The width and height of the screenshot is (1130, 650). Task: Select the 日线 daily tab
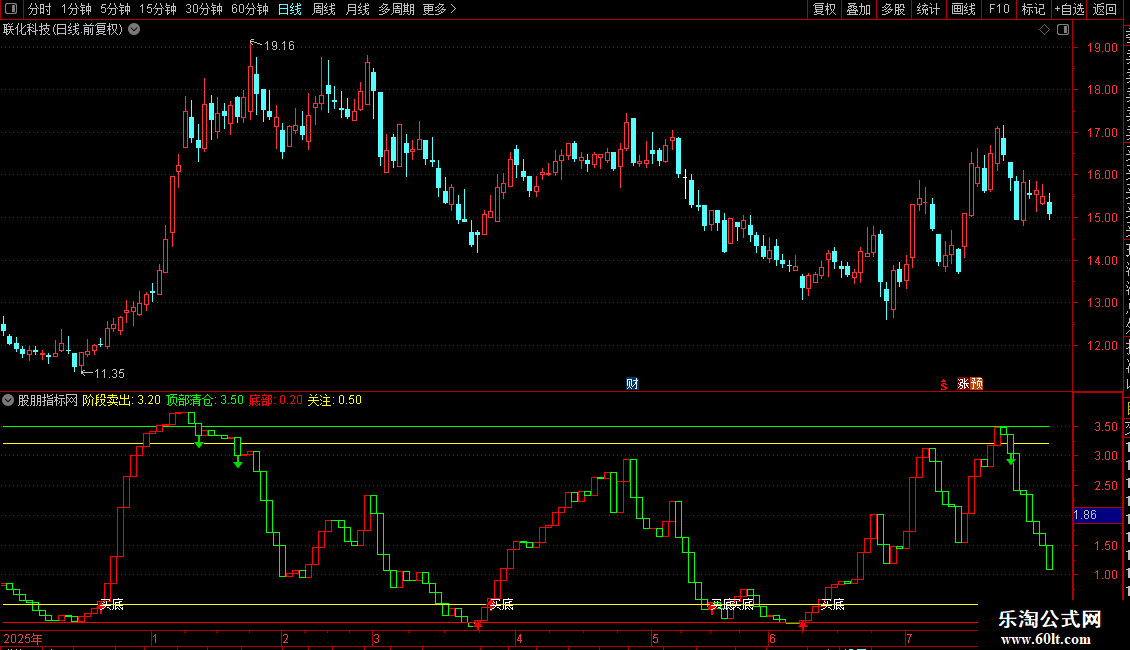(290, 9)
